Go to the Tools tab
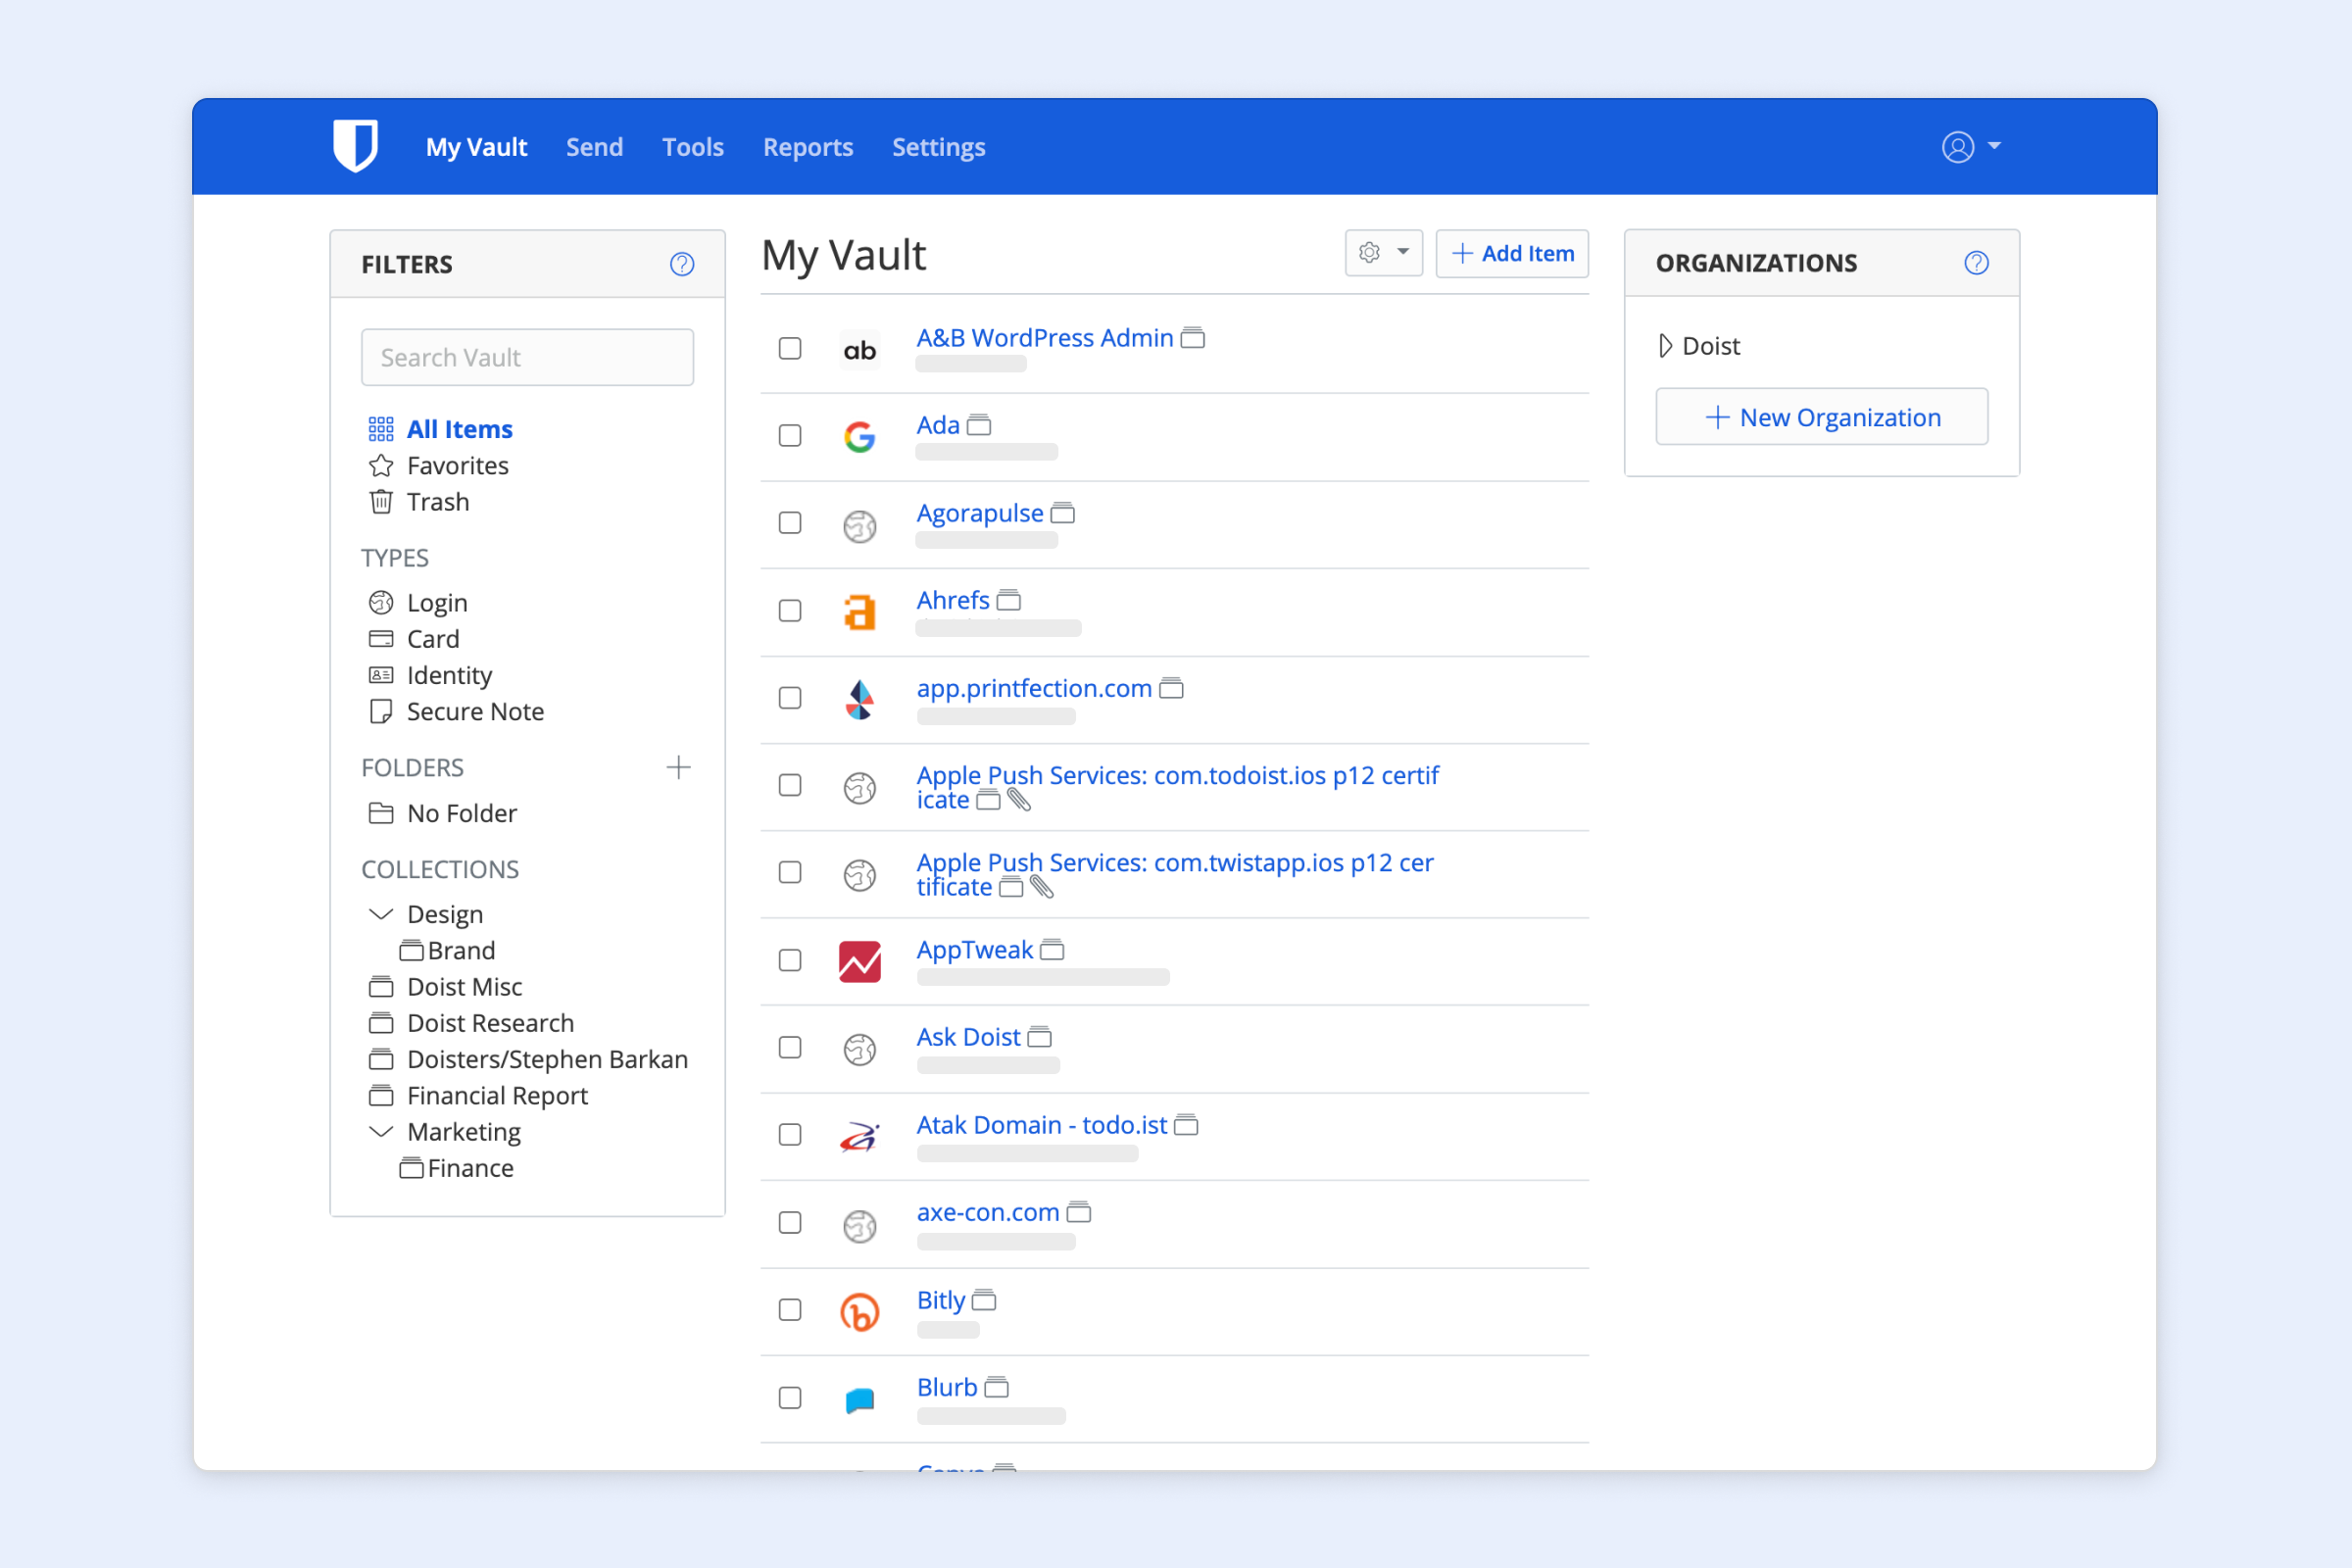 [692, 147]
